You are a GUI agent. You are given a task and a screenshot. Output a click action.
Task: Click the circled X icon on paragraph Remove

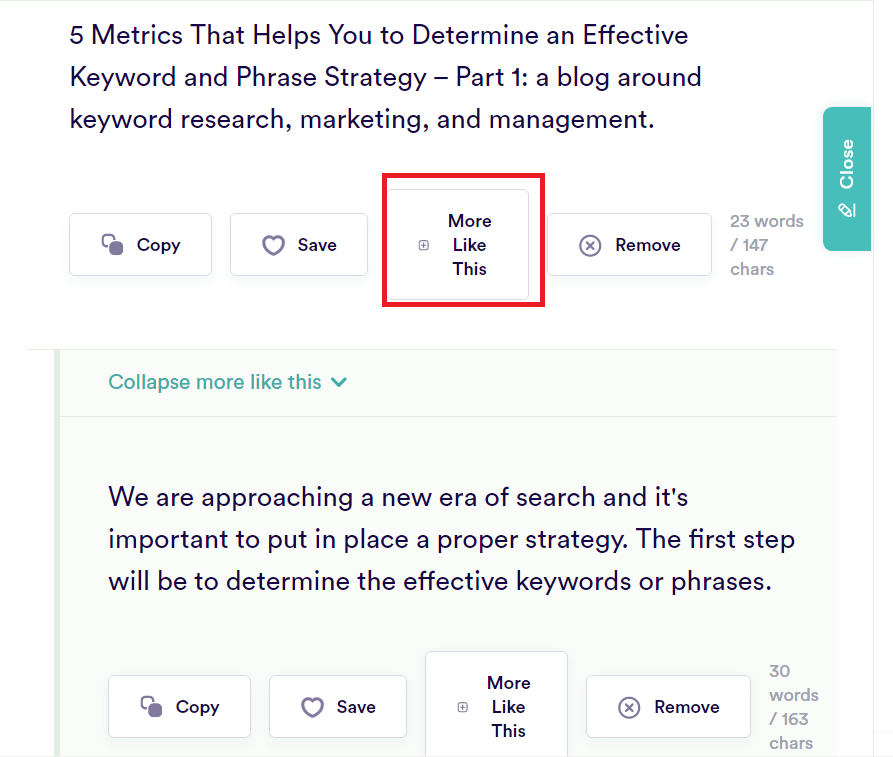(x=629, y=706)
